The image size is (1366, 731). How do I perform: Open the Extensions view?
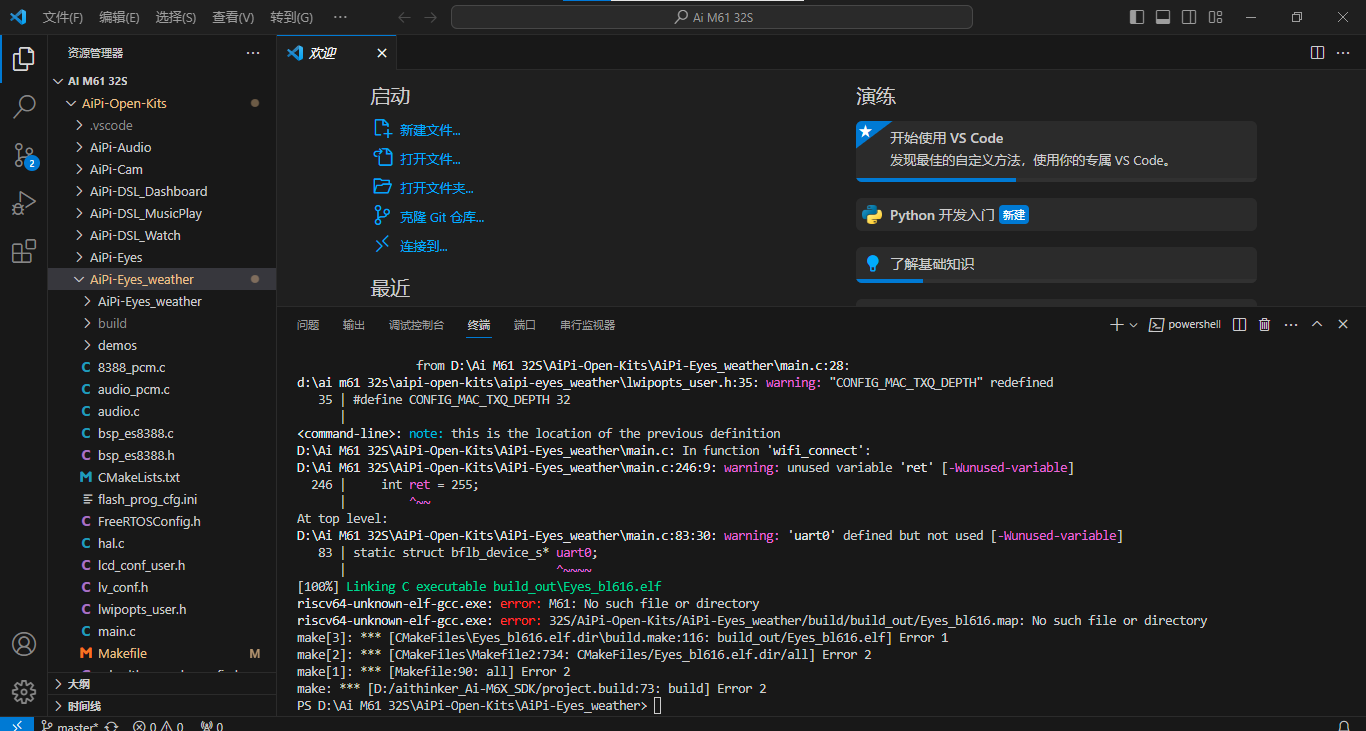pyautogui.click(x=24, y=251)
